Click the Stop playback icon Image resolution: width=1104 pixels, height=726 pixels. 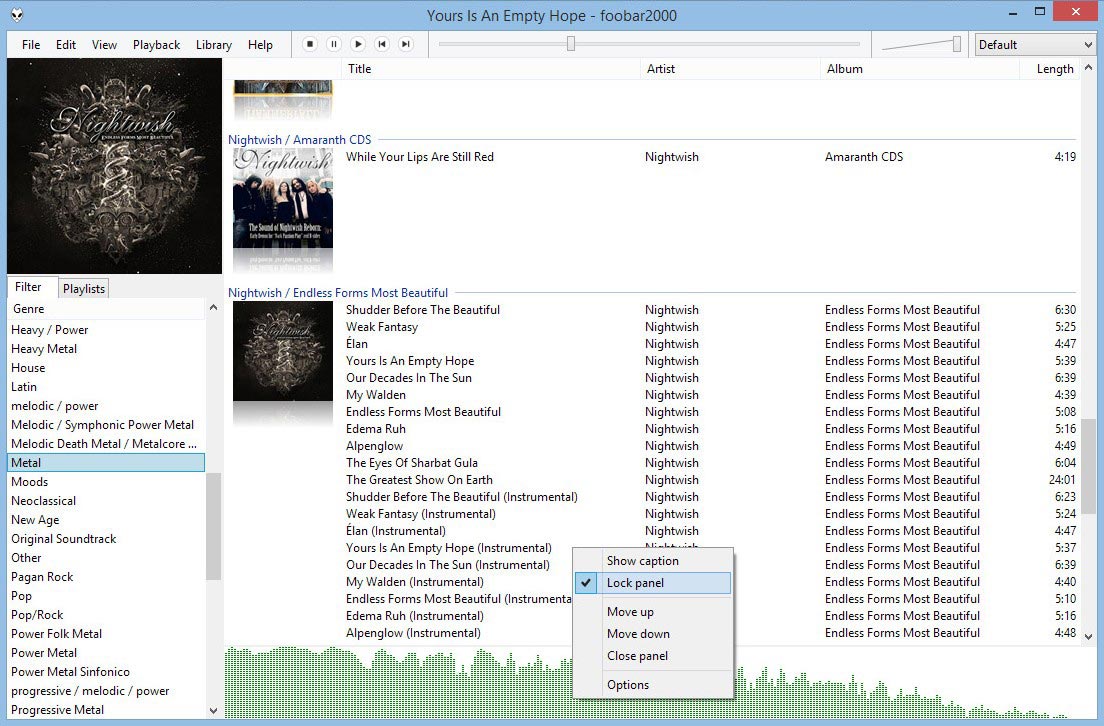[310, 44]
